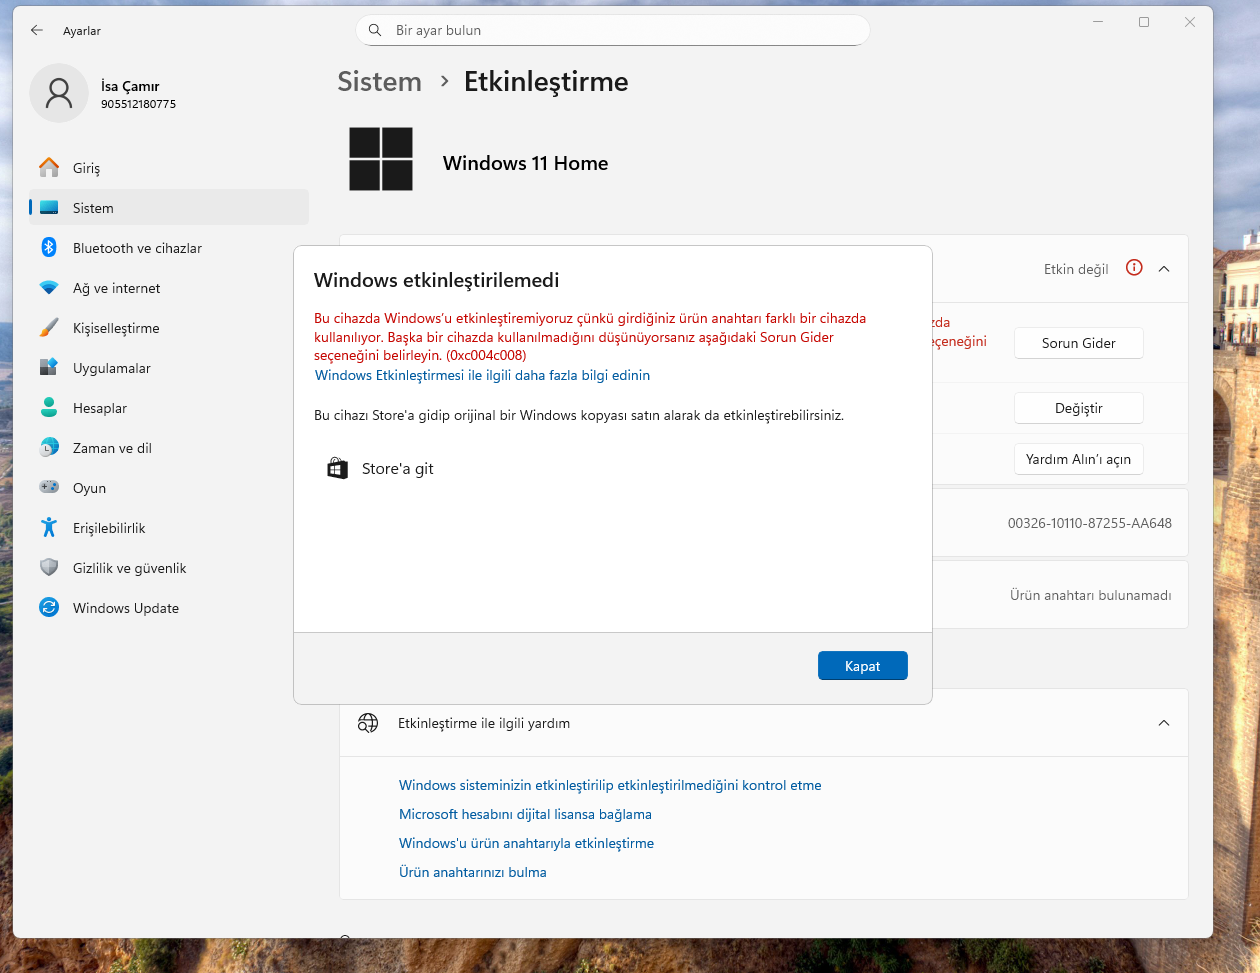Click the Kişiselleştirme paintbrush icon
Image resolution: width=1260 pixels, height=973 pixels.
pos(49,328)
